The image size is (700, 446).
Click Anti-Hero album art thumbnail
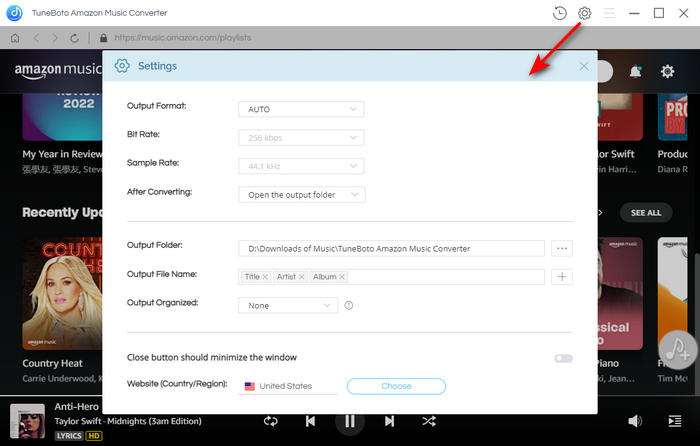click(x=28, y=421)
